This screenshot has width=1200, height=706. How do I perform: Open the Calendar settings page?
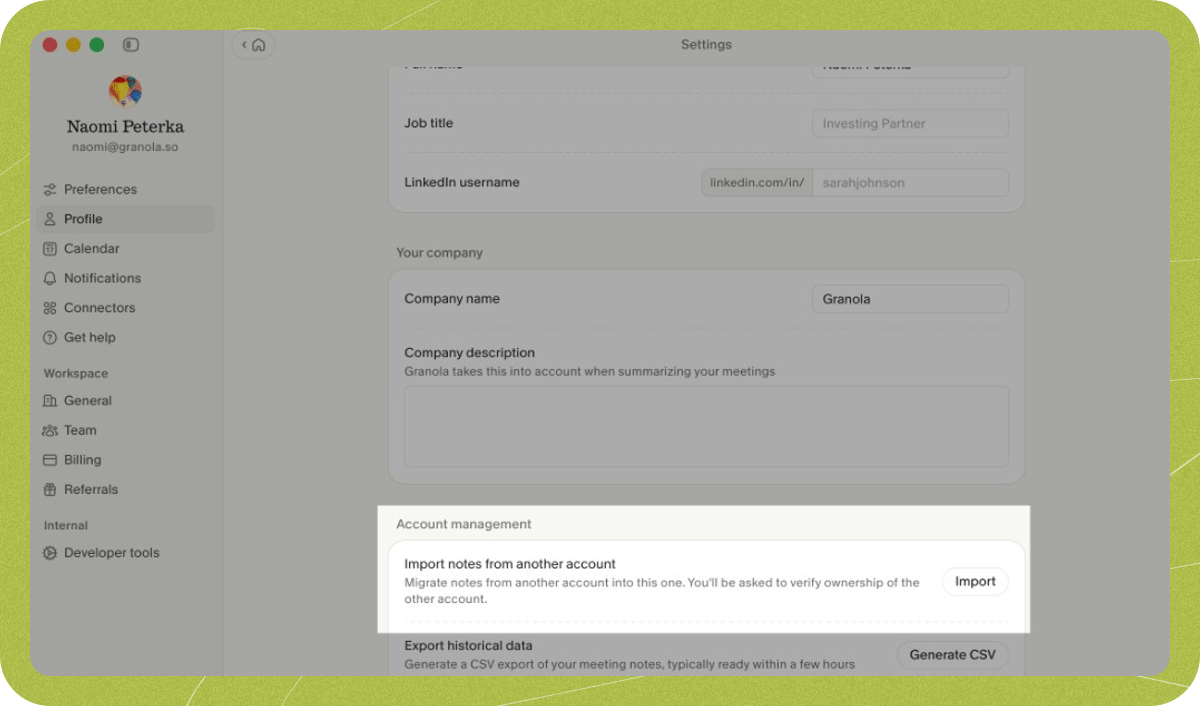point(125,248)
